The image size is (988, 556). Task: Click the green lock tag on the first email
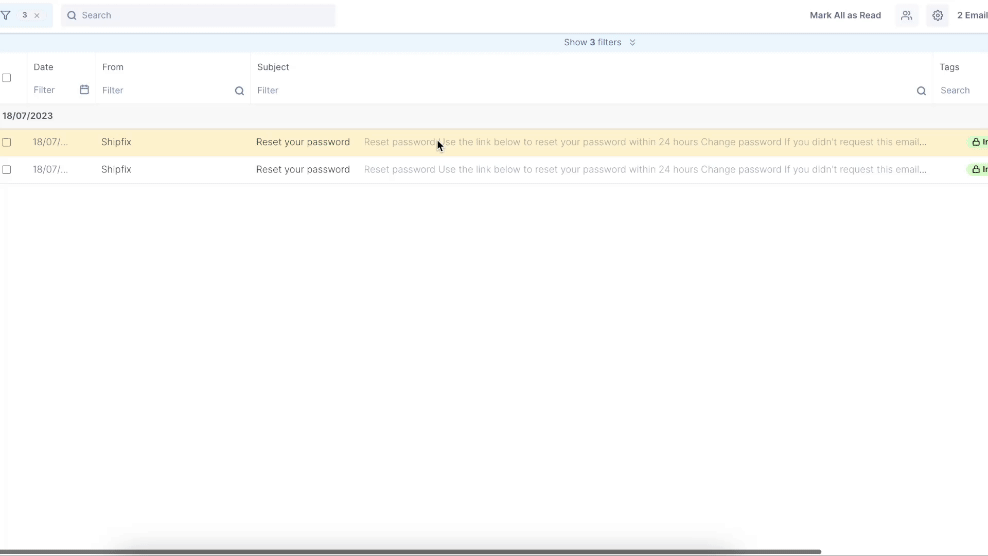(x=978, y=142)
